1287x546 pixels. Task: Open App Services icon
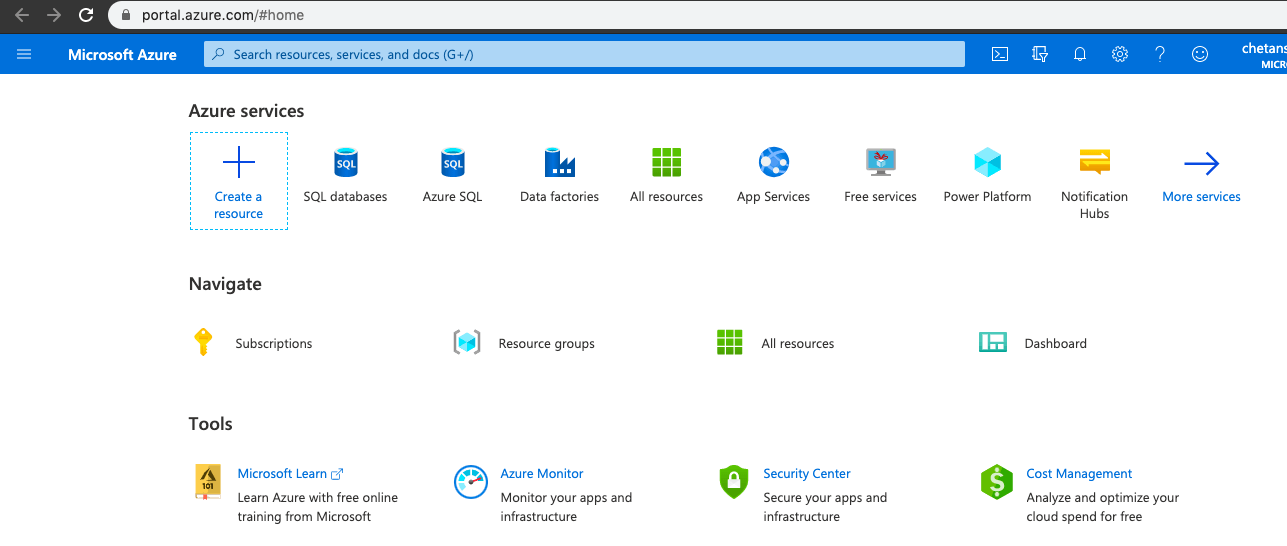(774, 162)
